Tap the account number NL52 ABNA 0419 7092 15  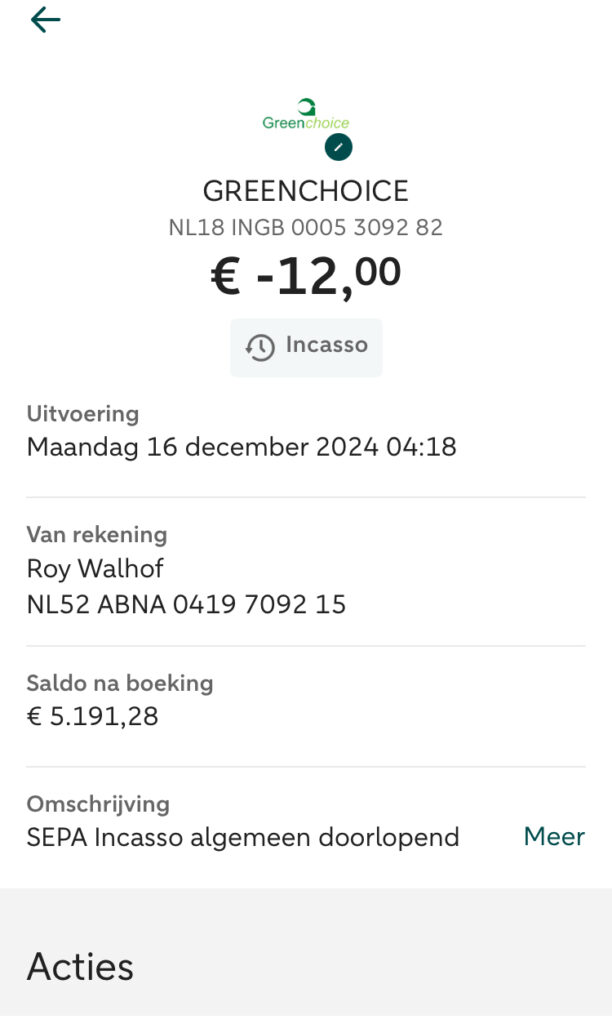click(186, 604)
